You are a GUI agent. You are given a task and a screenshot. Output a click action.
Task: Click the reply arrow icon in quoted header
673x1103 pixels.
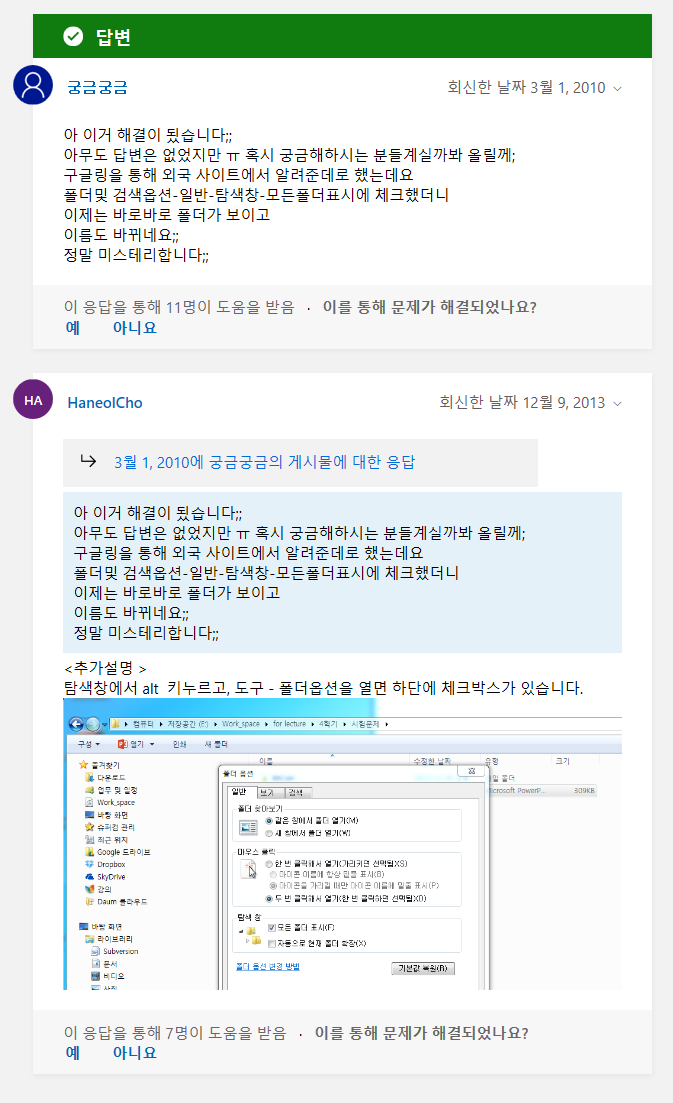pos(88,461)
